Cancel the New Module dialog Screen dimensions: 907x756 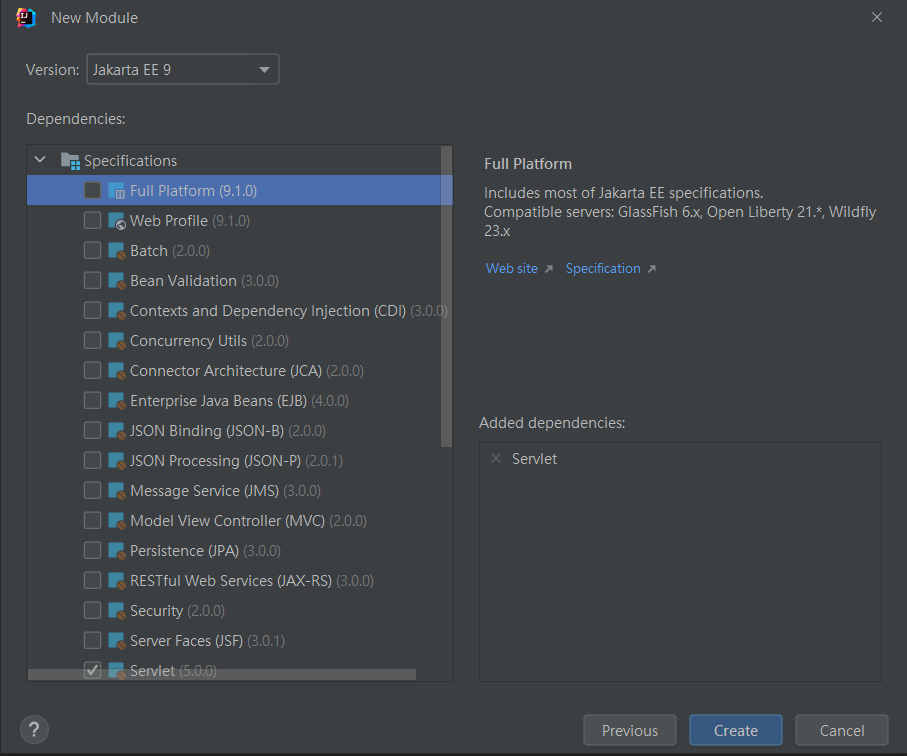[x=842, y=731]
